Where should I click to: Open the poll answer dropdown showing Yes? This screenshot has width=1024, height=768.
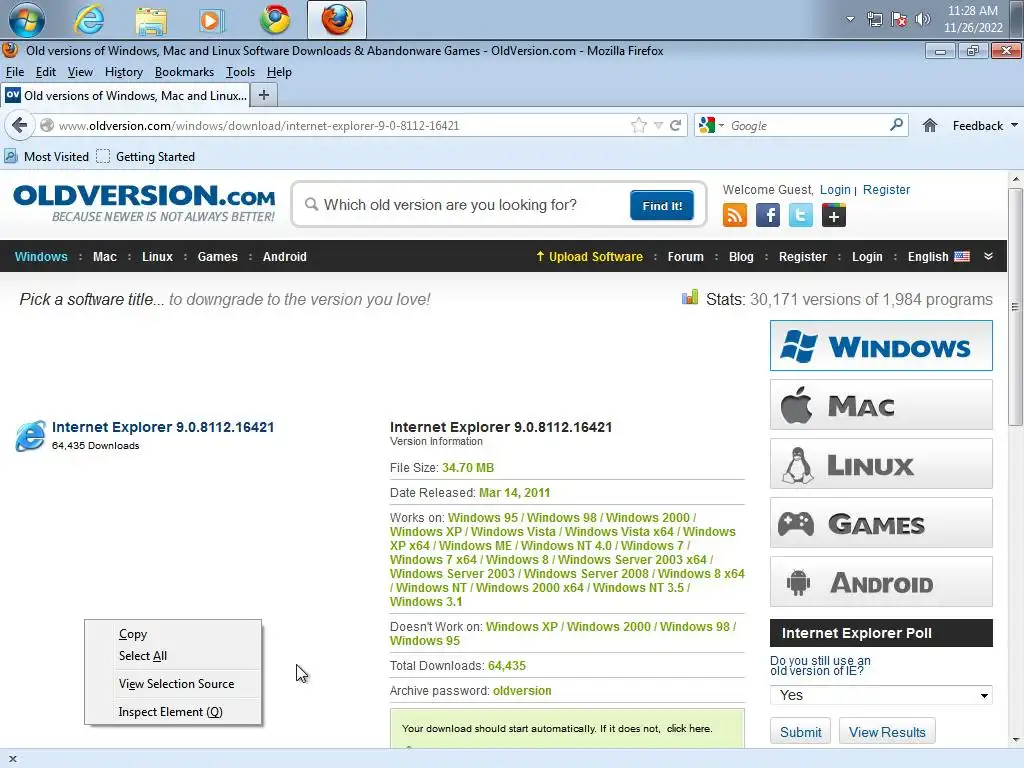click(x=881, y=695)
